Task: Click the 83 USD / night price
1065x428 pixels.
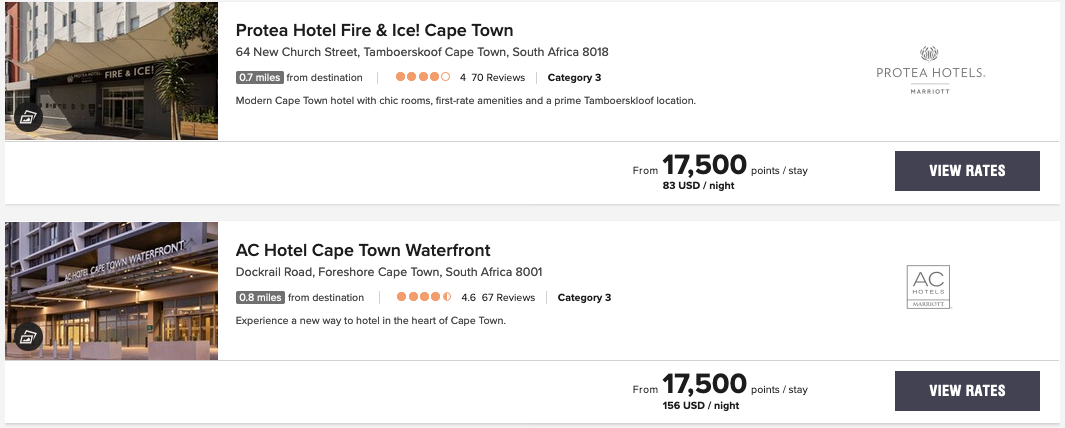Action: click(699, 186)
